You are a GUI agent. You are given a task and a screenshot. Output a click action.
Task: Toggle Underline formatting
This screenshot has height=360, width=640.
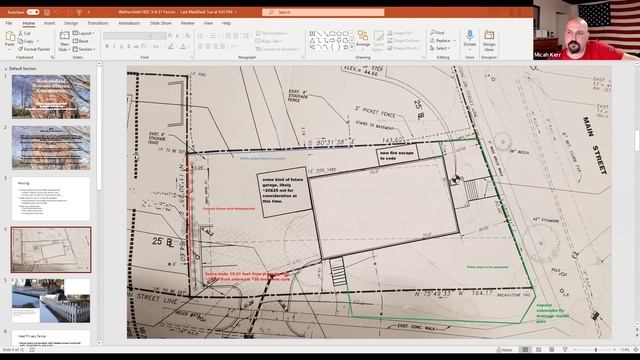[122, 47]
